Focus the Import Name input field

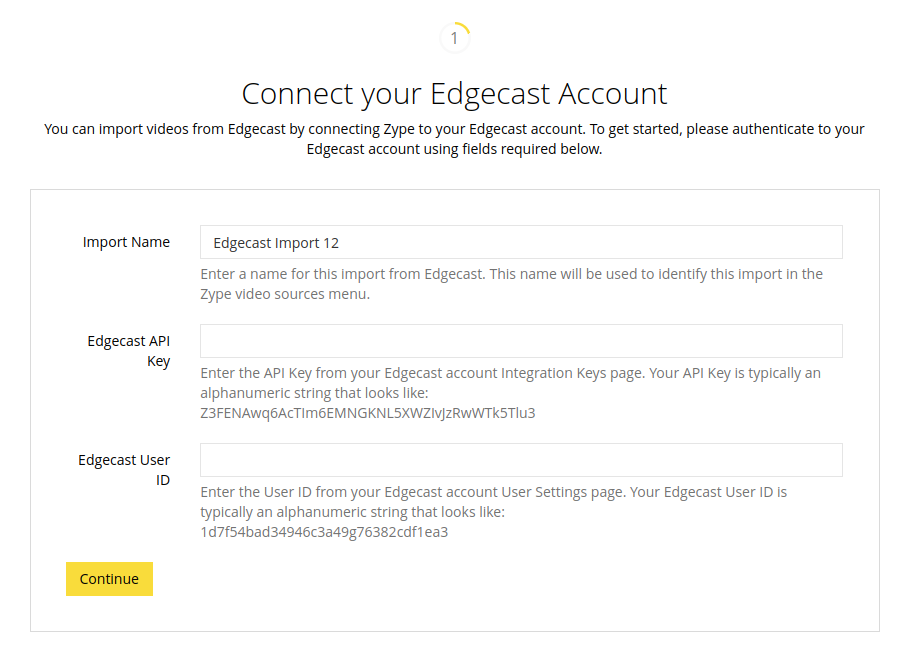[x=521, y=242]
